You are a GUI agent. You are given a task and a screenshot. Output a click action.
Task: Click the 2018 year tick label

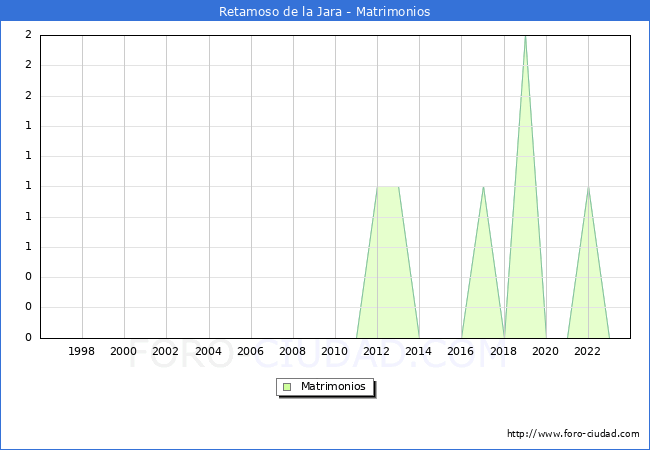click(x=504, y=351)
